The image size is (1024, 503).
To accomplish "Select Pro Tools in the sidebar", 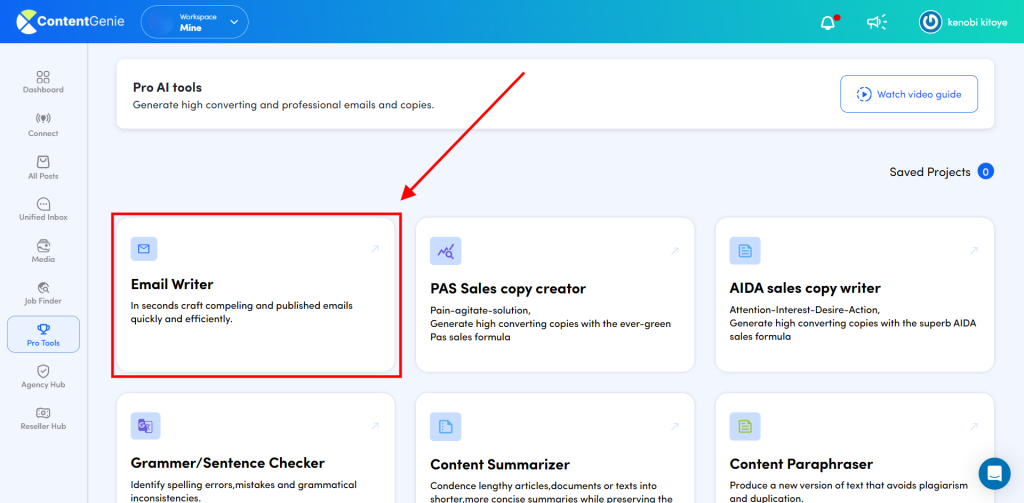I will tap(43, 334).
